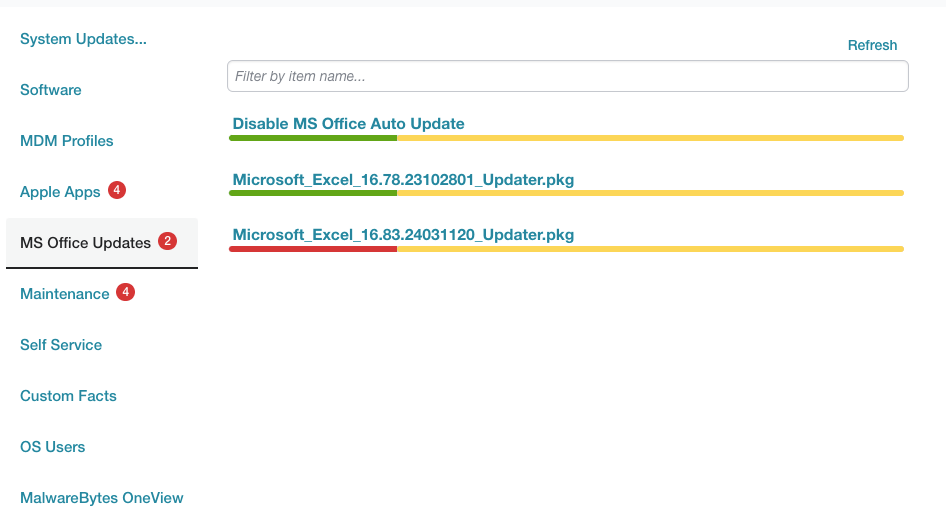This screenshot has height=510, width=946.
Task: Switch to the Software tab
Action: pos(51,90)
